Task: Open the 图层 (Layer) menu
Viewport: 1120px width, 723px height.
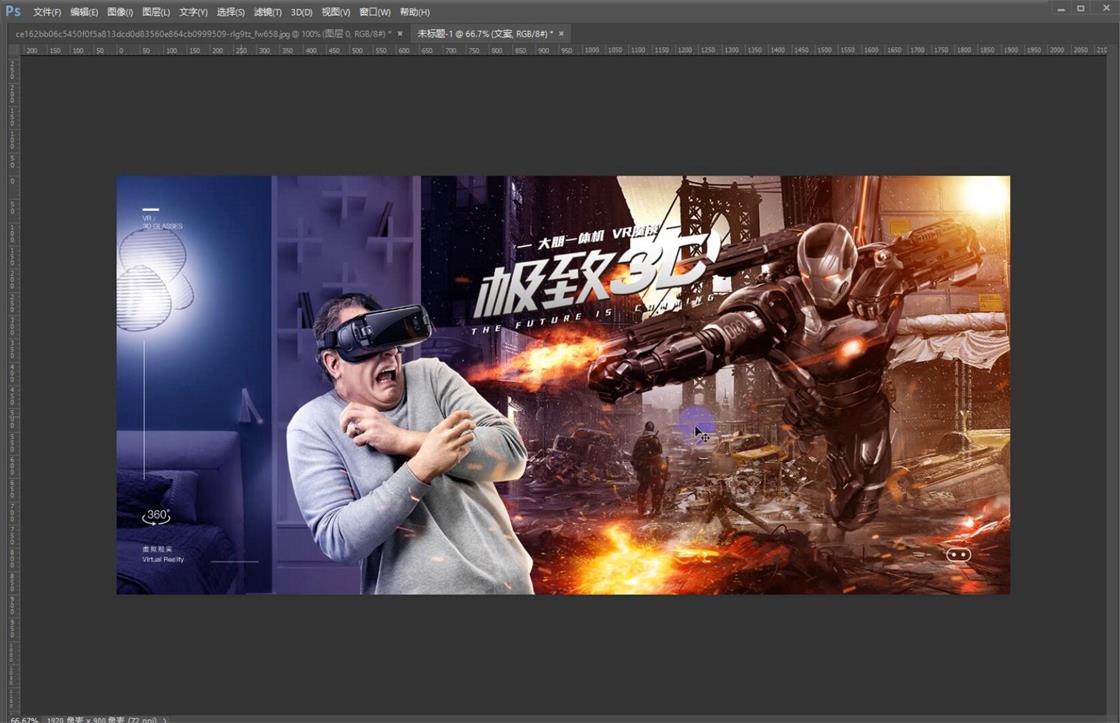Action: (158, 12)
